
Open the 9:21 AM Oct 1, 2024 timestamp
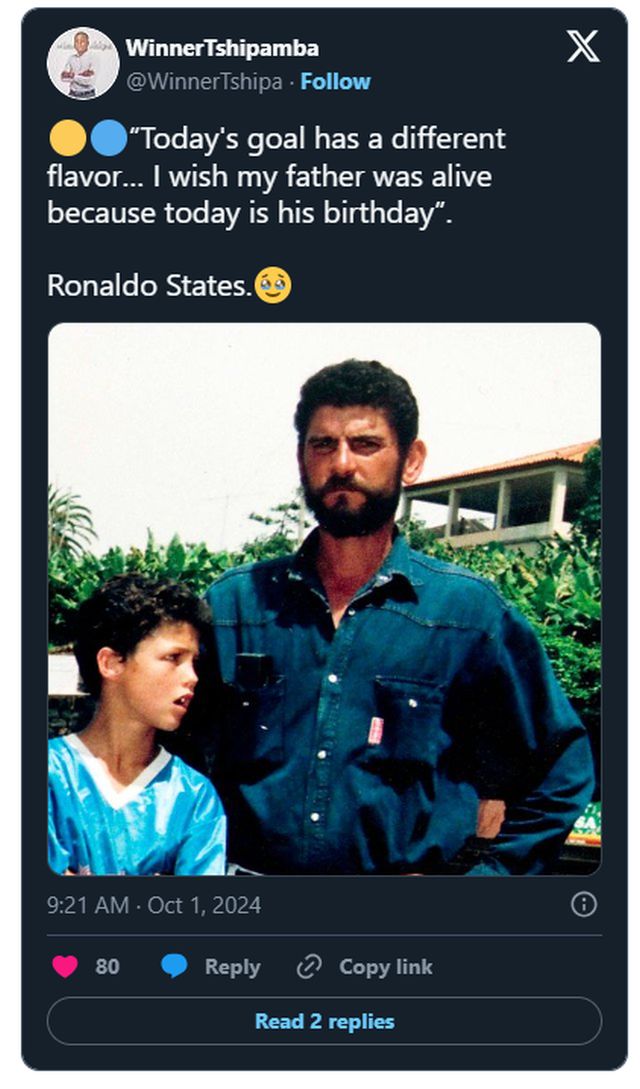click(x=154, y=905)
